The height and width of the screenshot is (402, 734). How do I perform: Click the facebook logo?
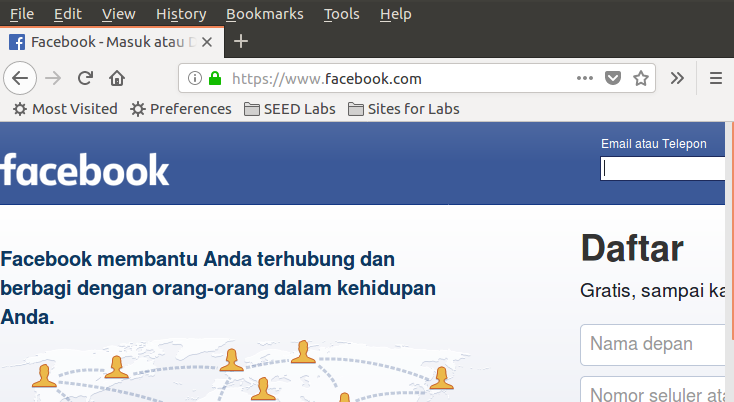[84, 169]
